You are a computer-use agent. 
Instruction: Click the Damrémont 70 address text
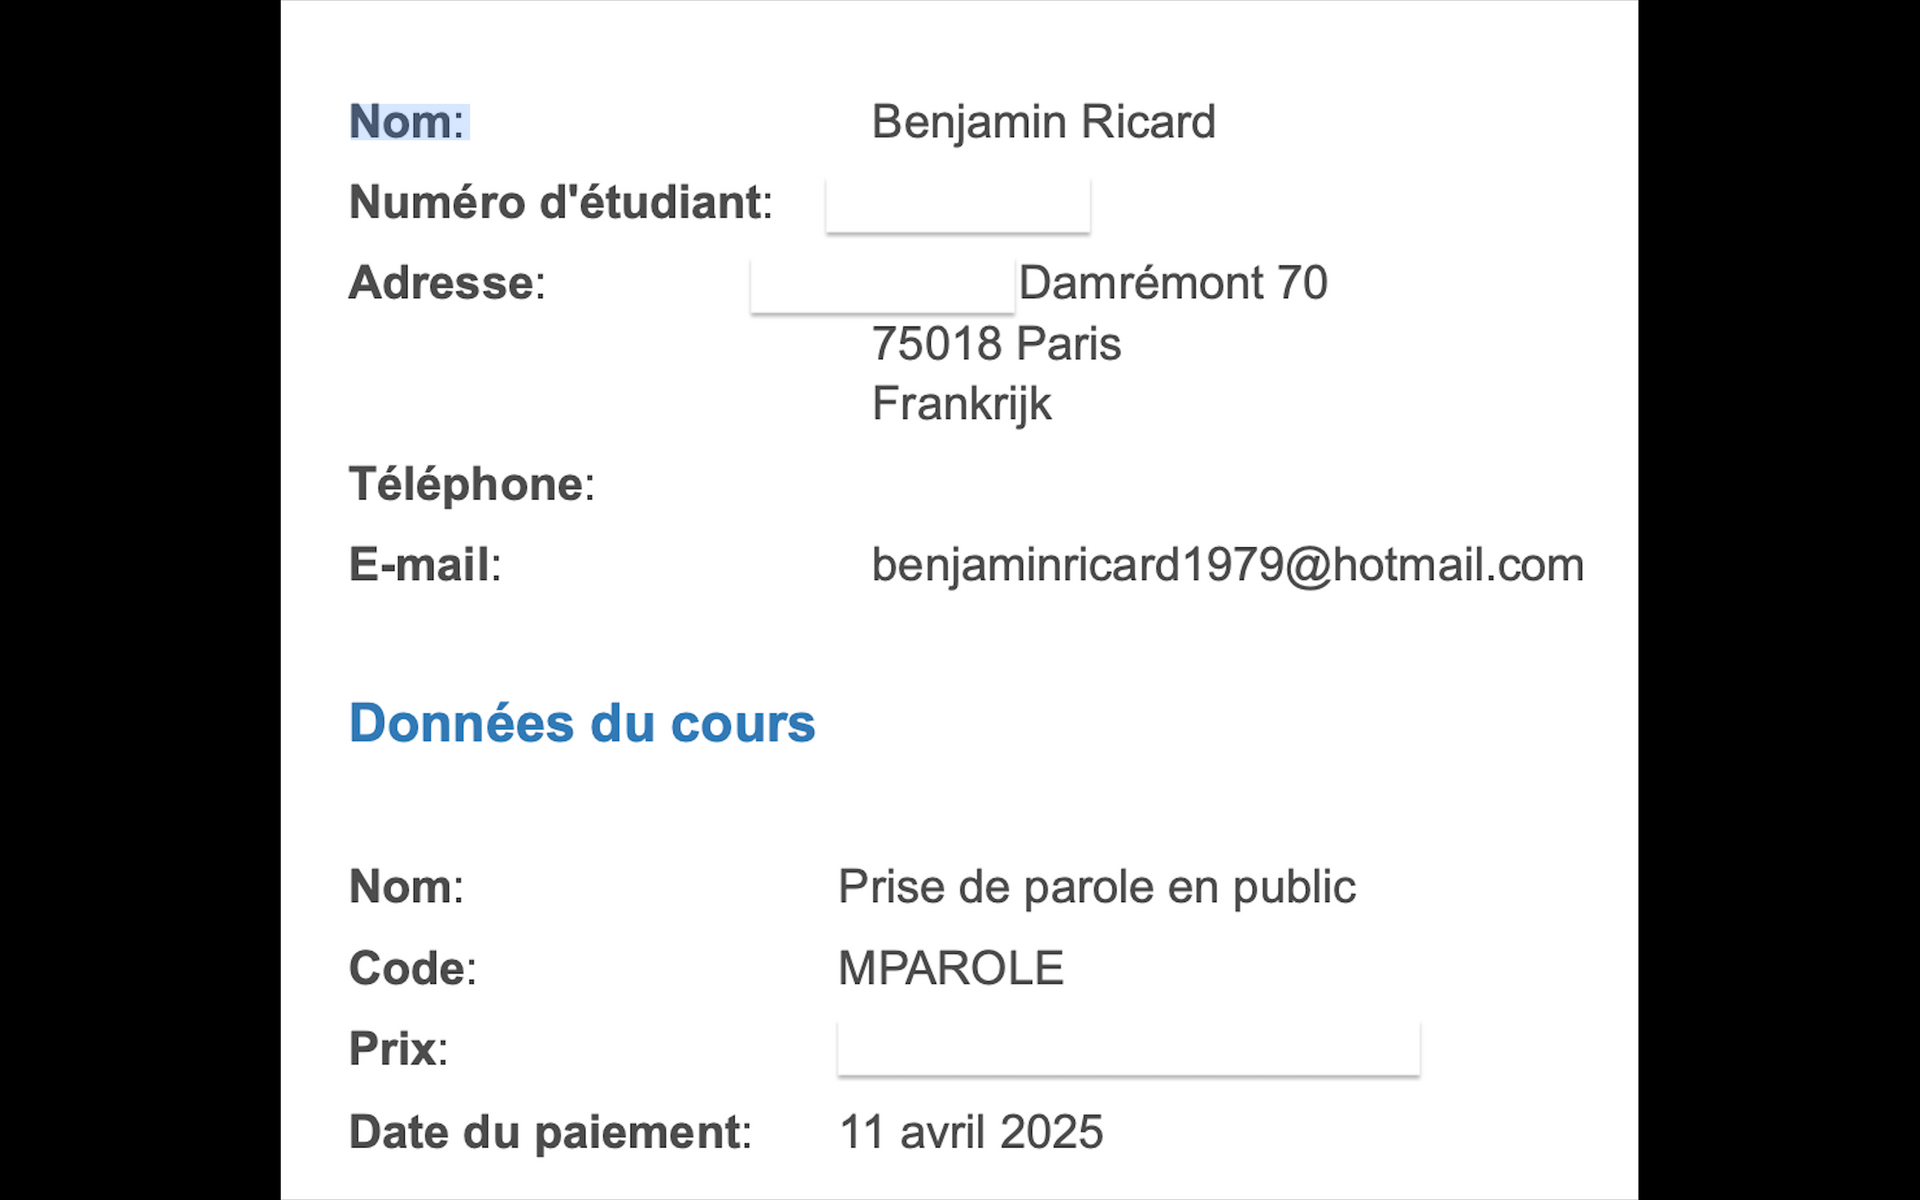pos(1172,283)
